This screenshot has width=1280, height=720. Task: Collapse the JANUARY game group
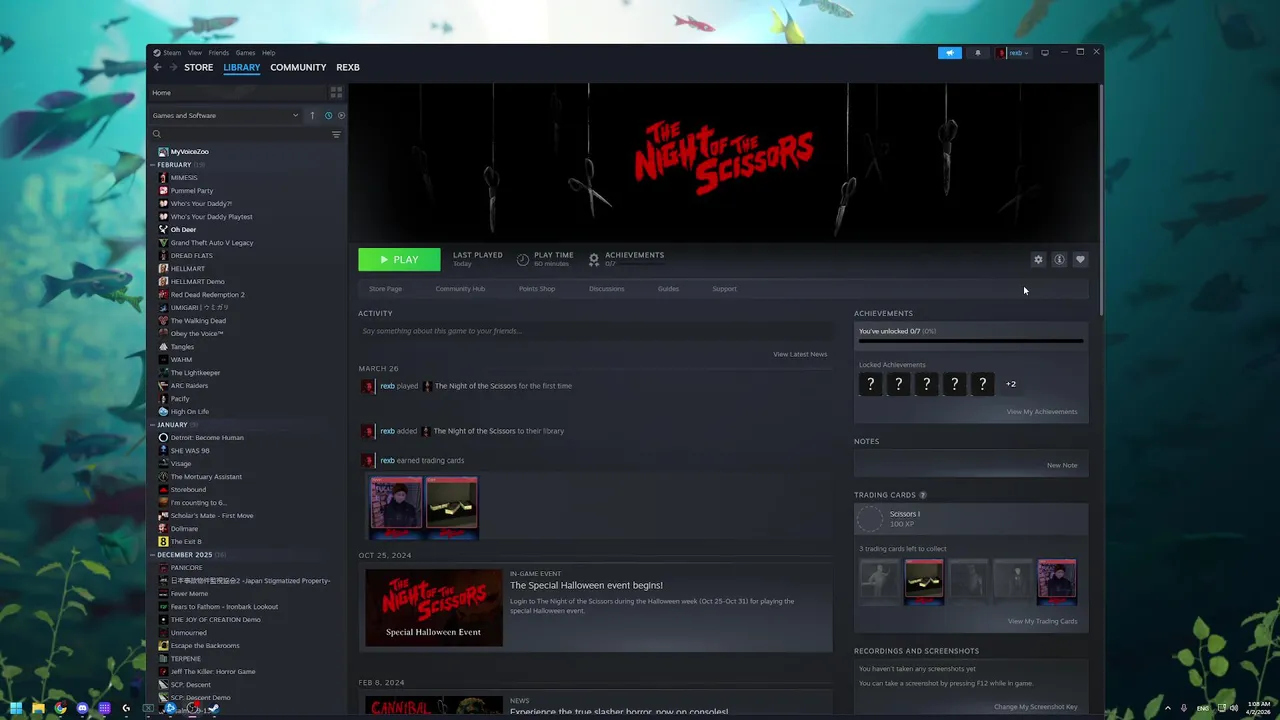[x=153, y=425]
